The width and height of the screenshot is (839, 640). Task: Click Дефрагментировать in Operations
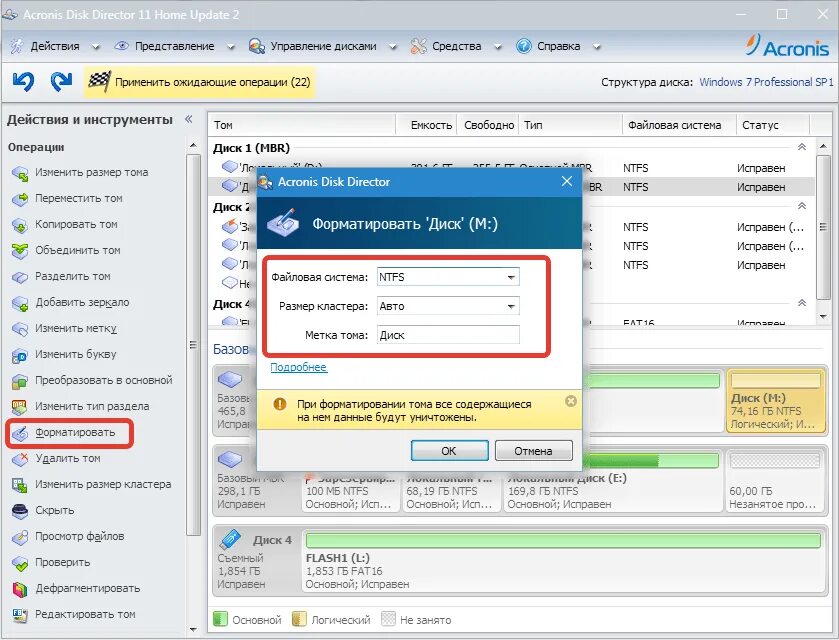pos(88,589)
